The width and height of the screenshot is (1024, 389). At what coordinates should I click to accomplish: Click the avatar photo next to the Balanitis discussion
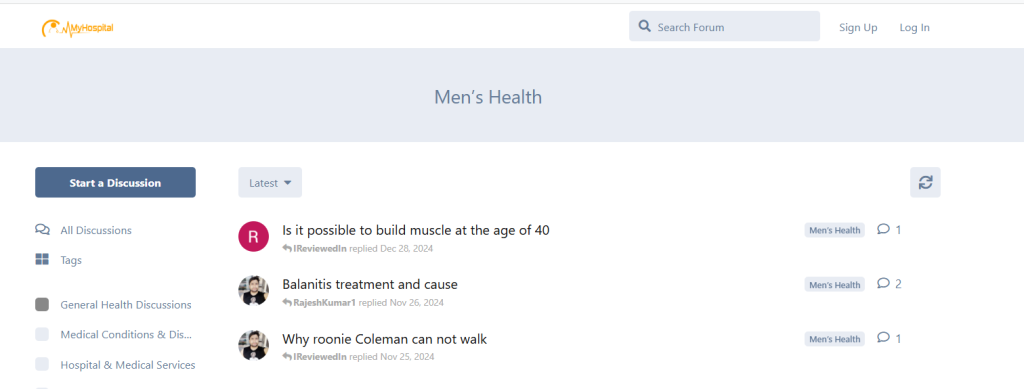click(x=253, y=290)
